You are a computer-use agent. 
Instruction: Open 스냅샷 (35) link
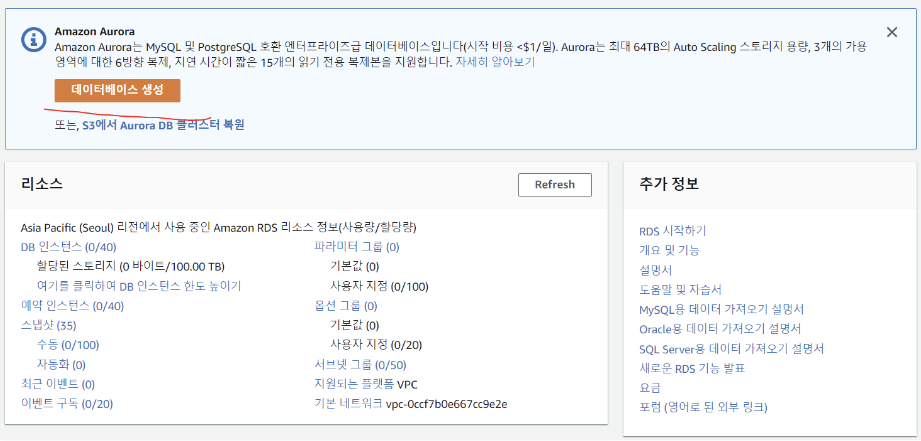point(49,325)
